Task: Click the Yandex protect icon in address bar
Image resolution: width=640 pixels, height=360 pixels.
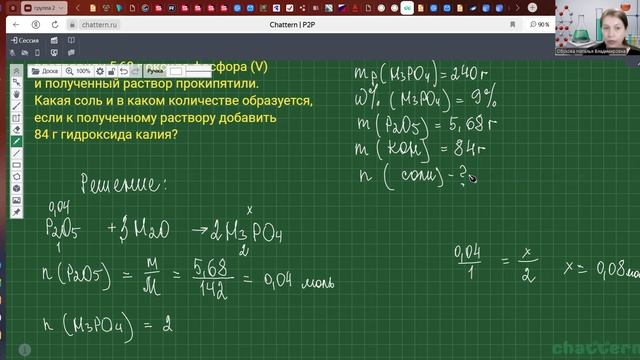Action: [x=36, y=24]
